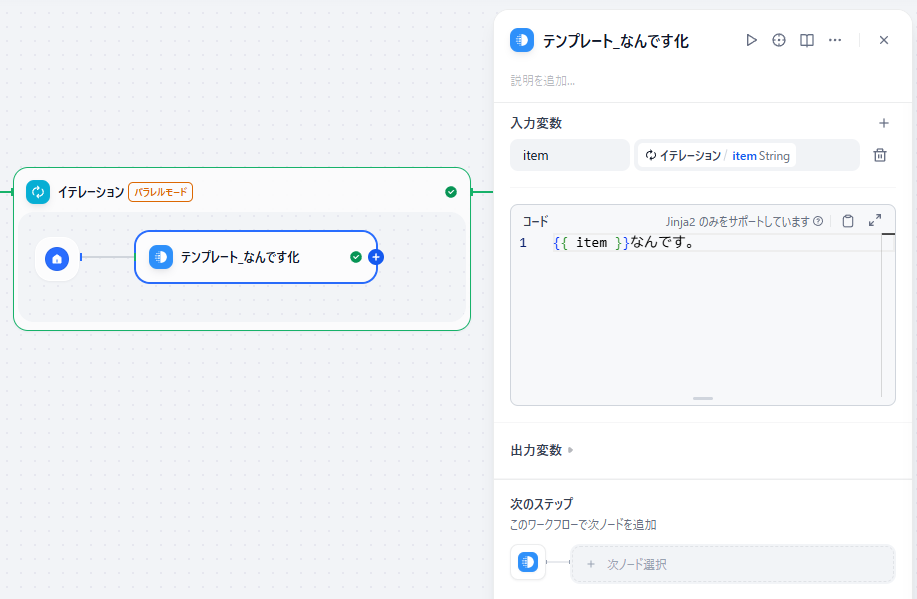The width and height of the screenshot is (917, 599).
Task: Open the three-dots more options menu
Action: coord(835,40)
